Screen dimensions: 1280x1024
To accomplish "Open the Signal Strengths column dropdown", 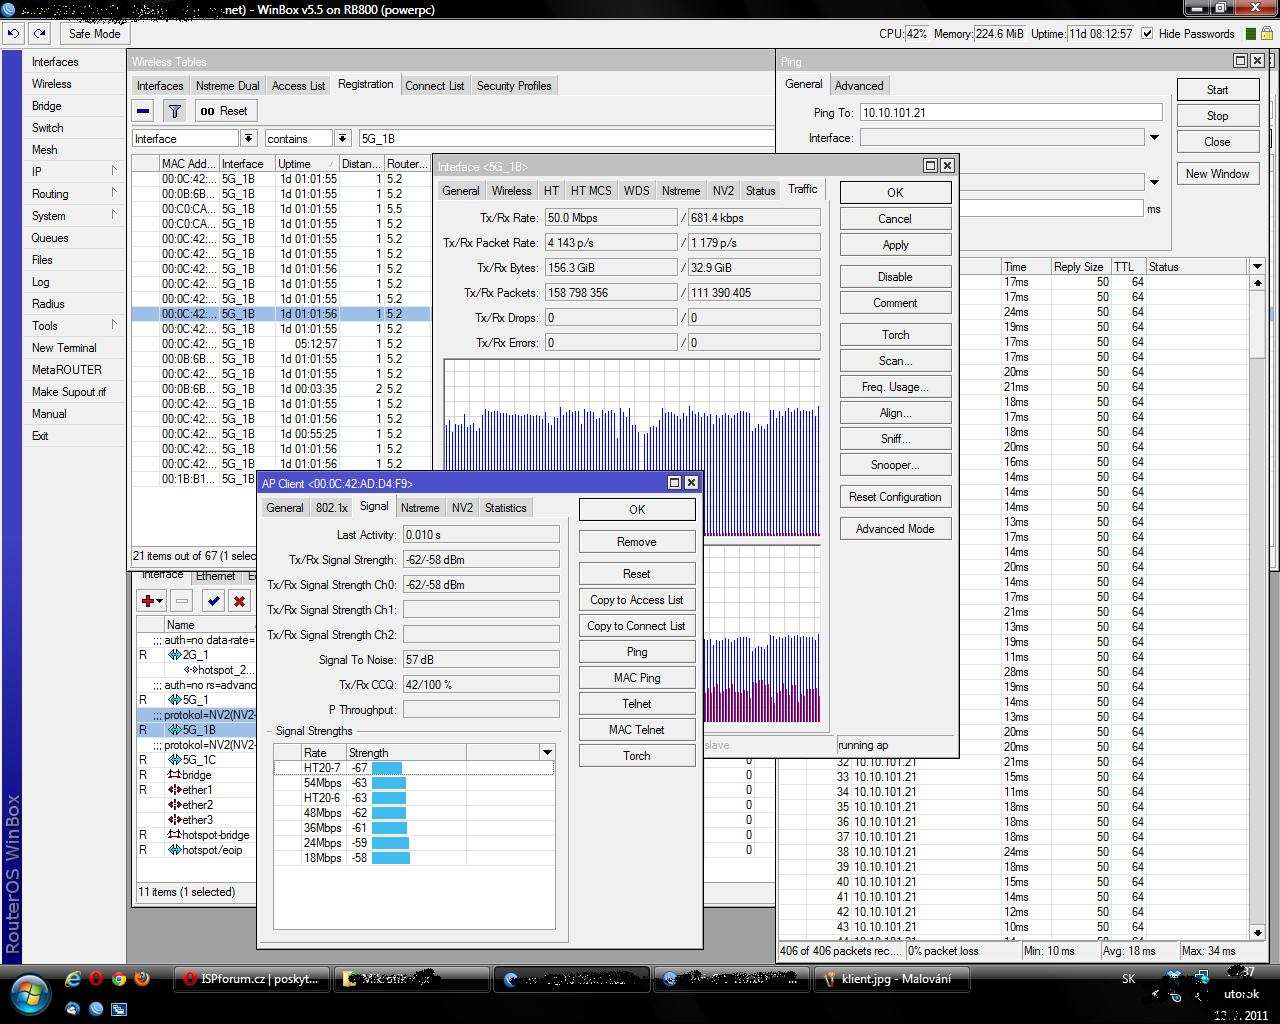I will [547, 752].
